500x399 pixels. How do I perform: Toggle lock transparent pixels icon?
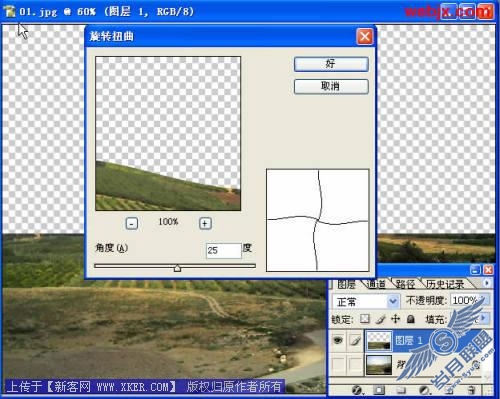point(365,319)
